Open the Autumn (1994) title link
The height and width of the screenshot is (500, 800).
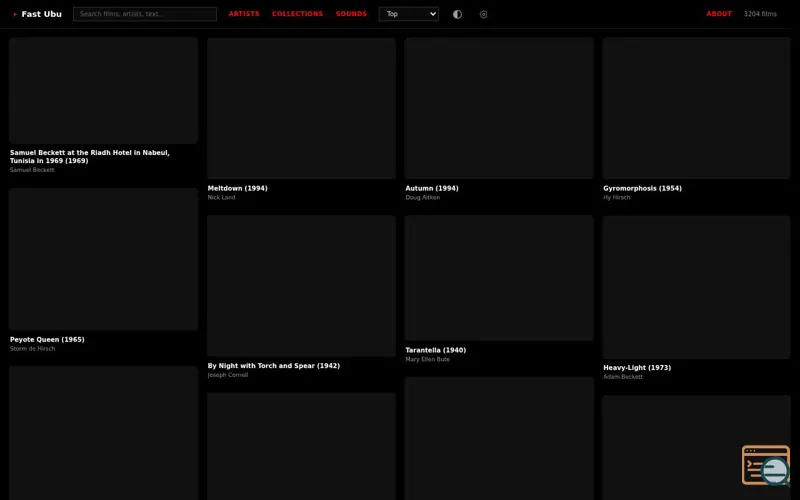(x=432, y=188)
